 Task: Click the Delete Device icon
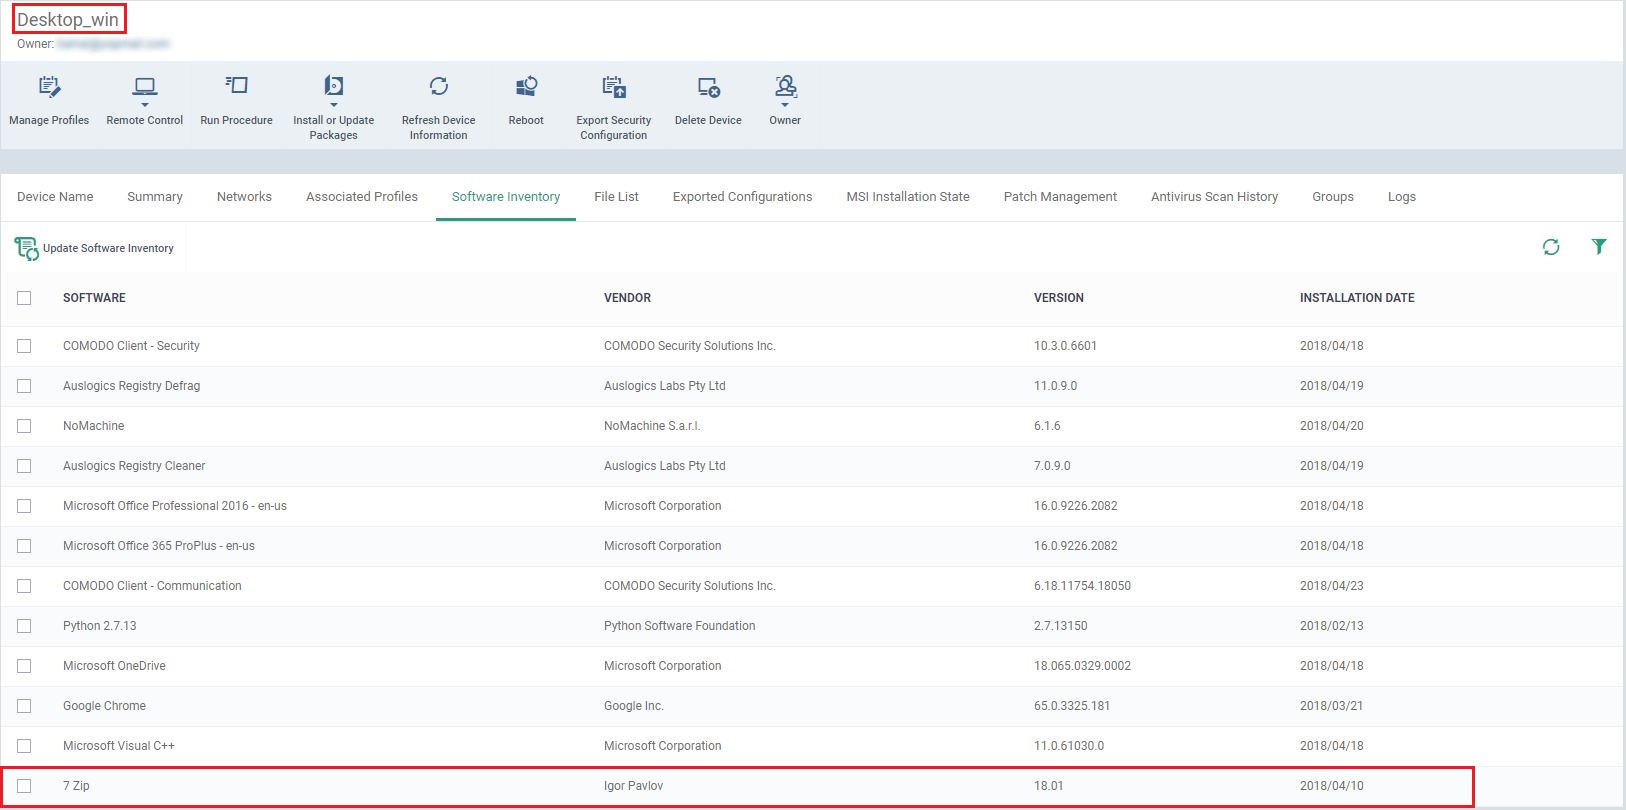pyautogui.click(x=708, y=88)
